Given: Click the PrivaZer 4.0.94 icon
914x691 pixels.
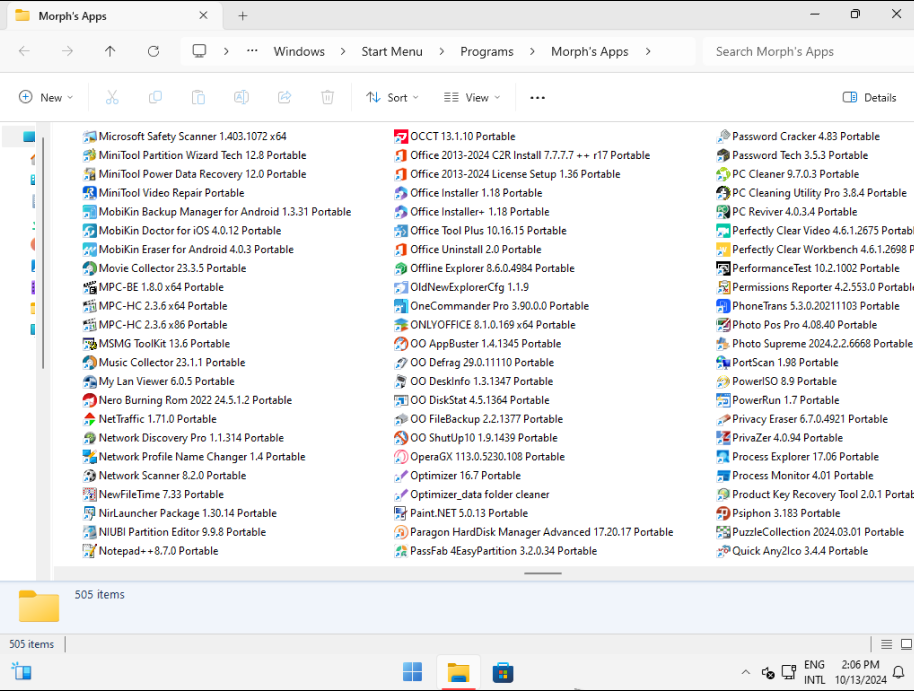Looking at the screenshot, I should coord(723,437).
